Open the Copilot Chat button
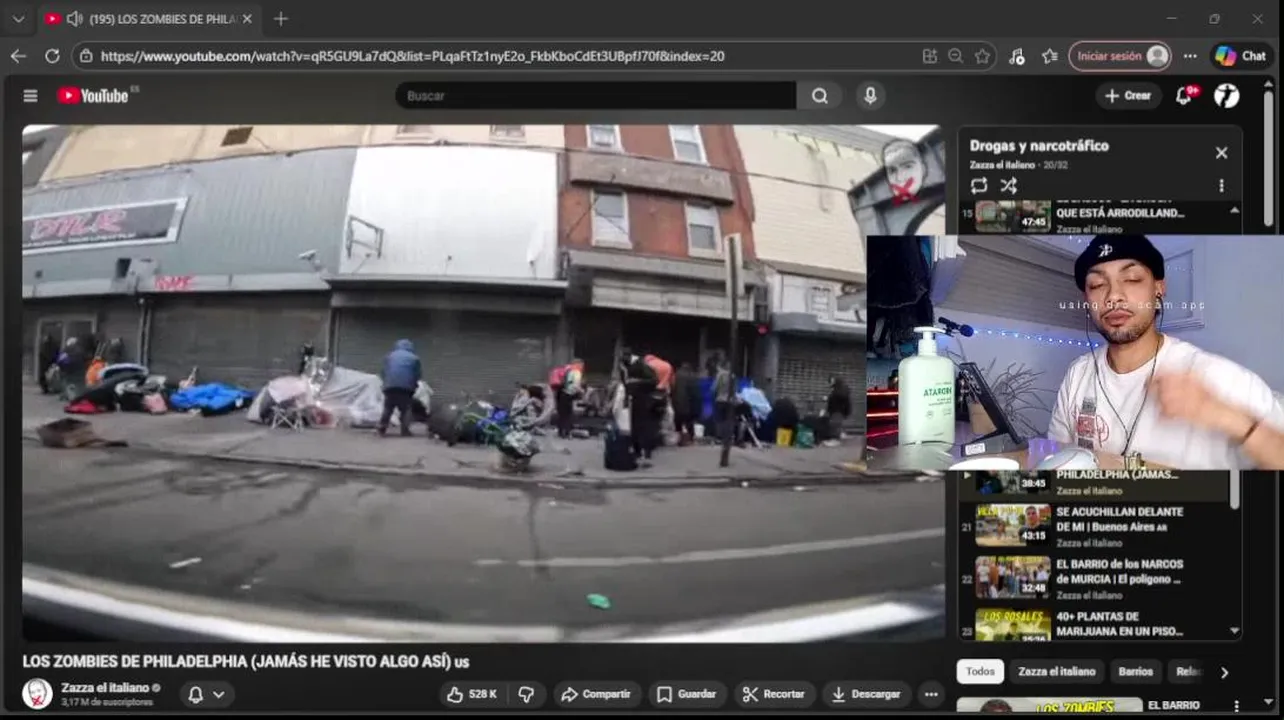 pyautogui.click(x=1241, y=56)
